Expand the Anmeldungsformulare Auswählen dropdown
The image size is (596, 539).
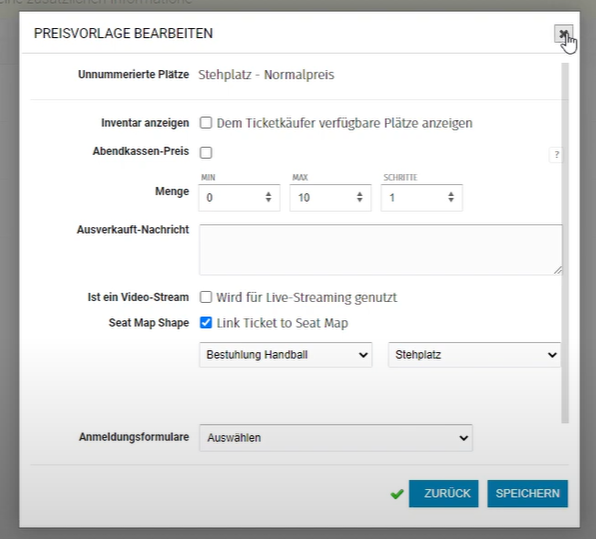(336, 438)
